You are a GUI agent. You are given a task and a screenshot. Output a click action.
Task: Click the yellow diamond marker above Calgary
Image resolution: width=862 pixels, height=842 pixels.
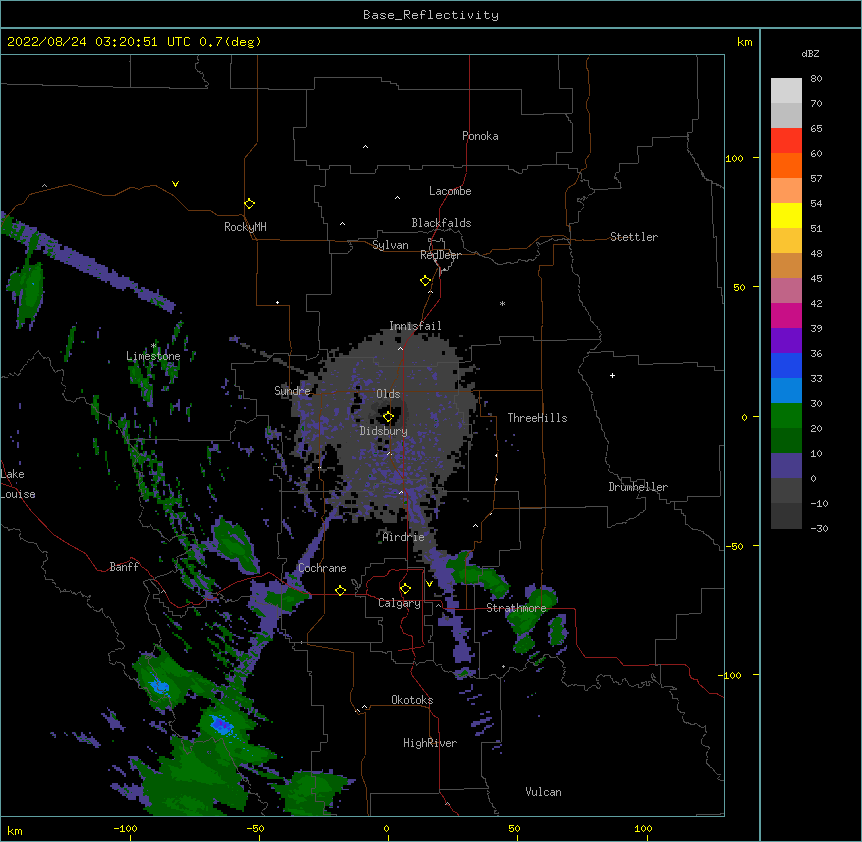pyautogui.click(x=405, y=589)
